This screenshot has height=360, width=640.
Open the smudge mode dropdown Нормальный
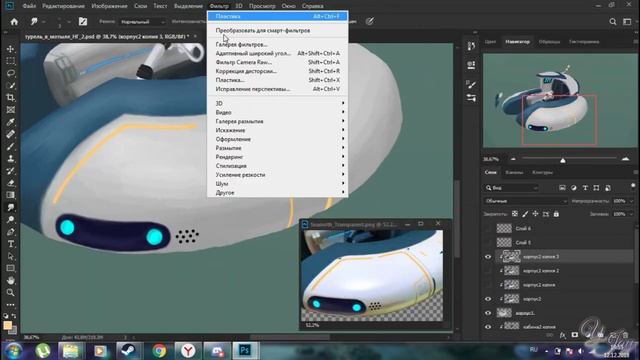(143, 22)
